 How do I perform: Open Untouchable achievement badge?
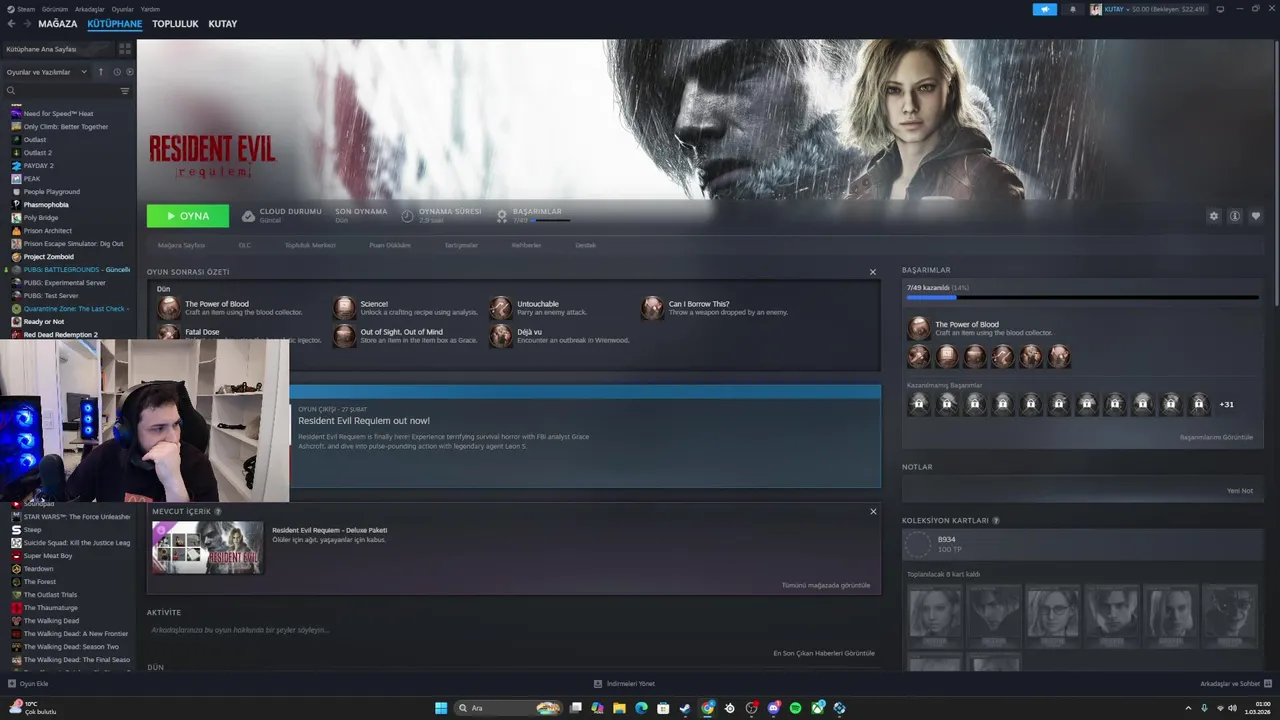[x=501, y=307]
